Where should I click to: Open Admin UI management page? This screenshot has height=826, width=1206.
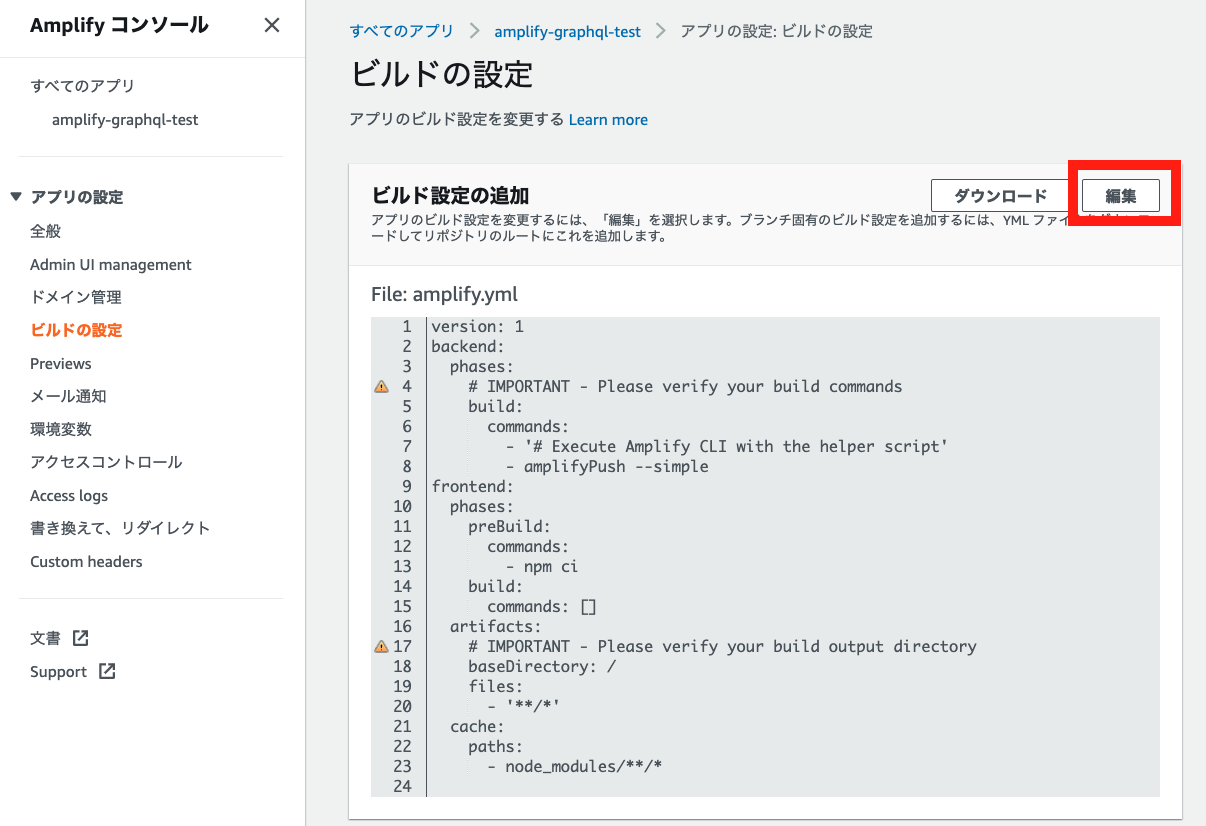pyautogui.click(x=111, y=264)
